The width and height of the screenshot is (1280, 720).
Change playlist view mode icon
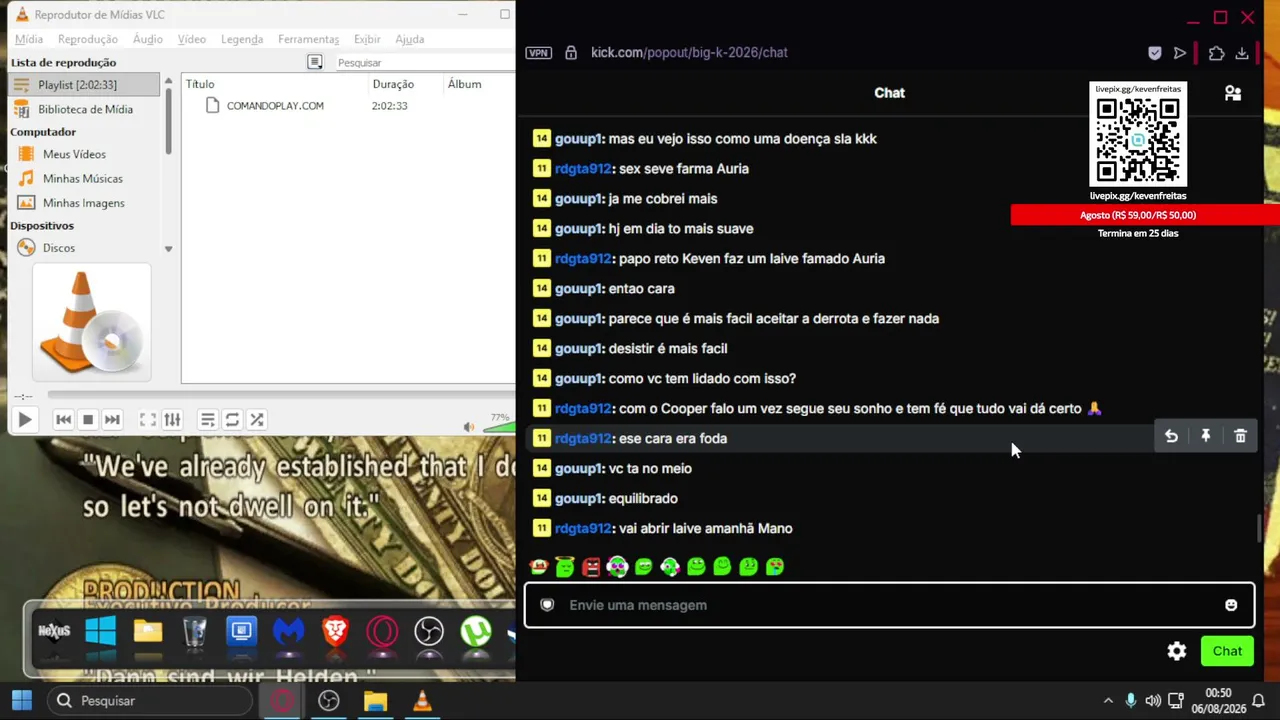tap(315, 62)
